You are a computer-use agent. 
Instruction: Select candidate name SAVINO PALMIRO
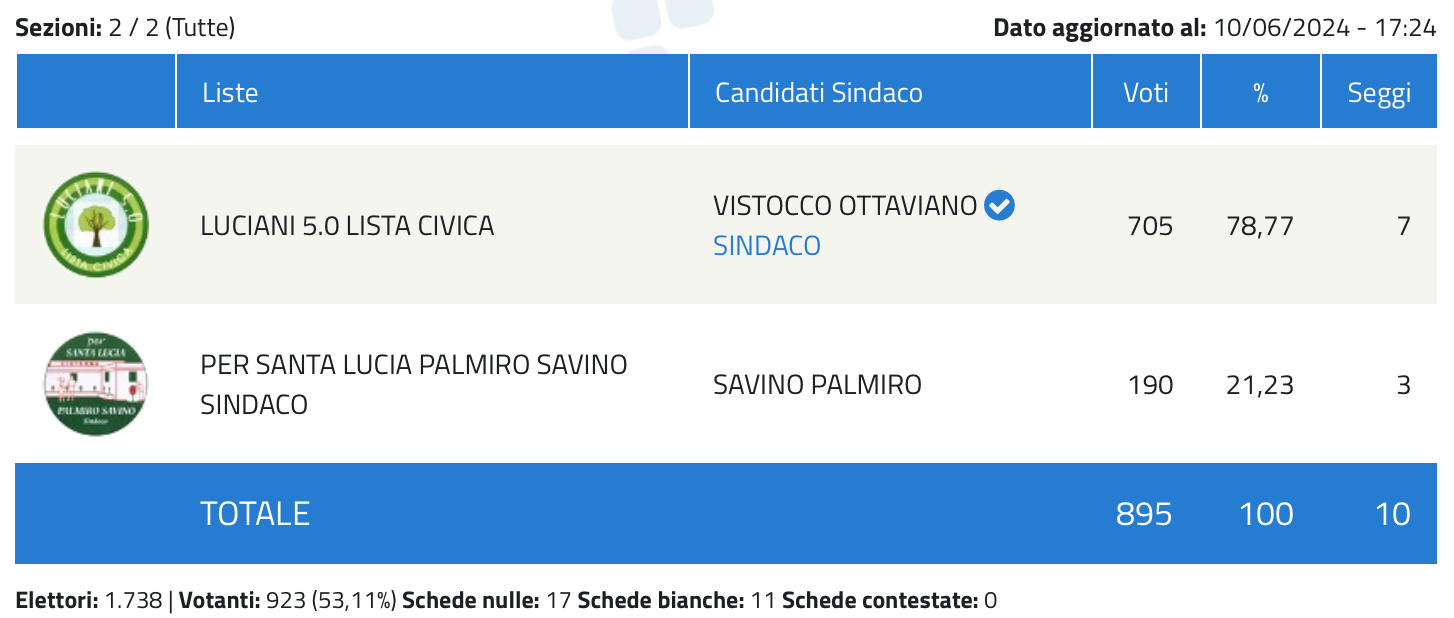click(x=817, y=385)
